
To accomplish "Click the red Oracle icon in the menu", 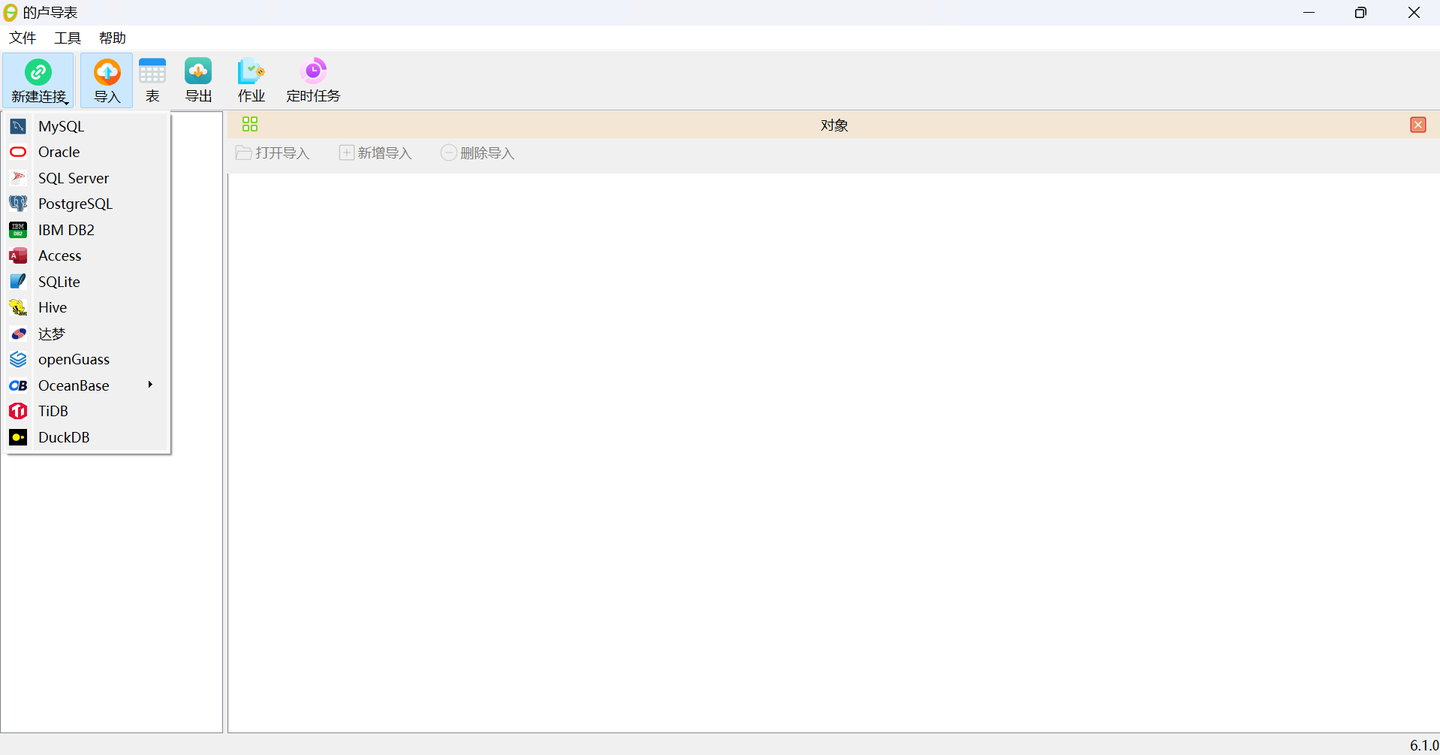I will pyautogui.click(x=18, y=152).
